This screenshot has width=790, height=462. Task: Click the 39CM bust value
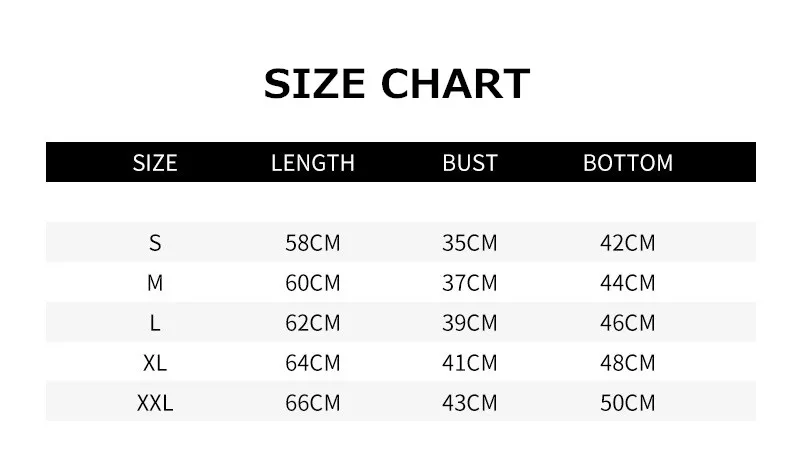470,322
